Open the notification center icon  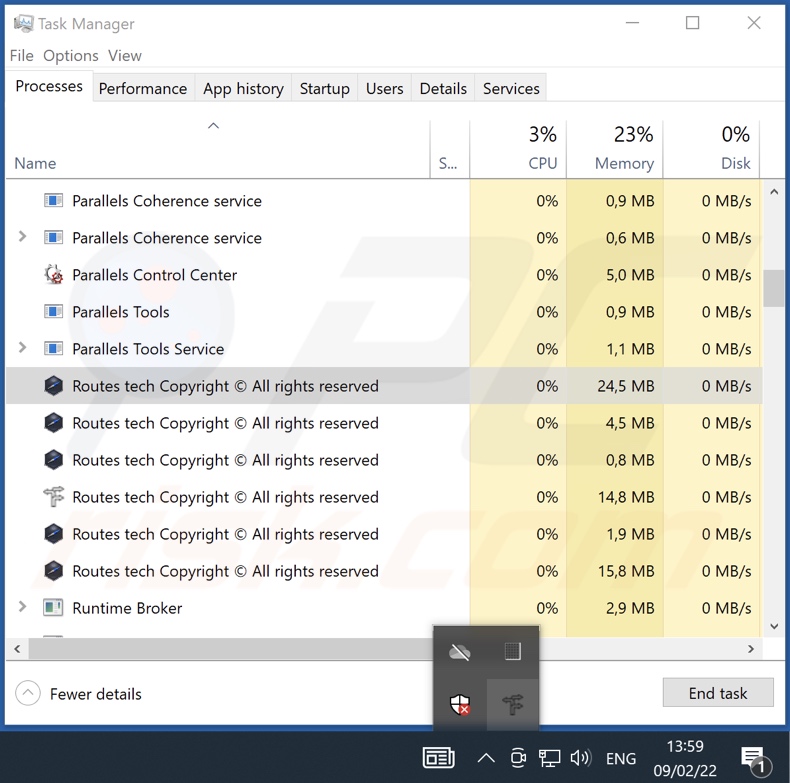756,760
